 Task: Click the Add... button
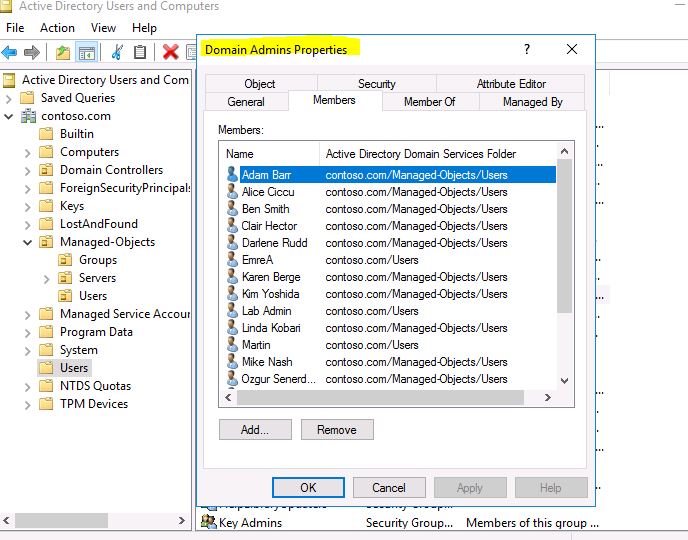point(255,429)
